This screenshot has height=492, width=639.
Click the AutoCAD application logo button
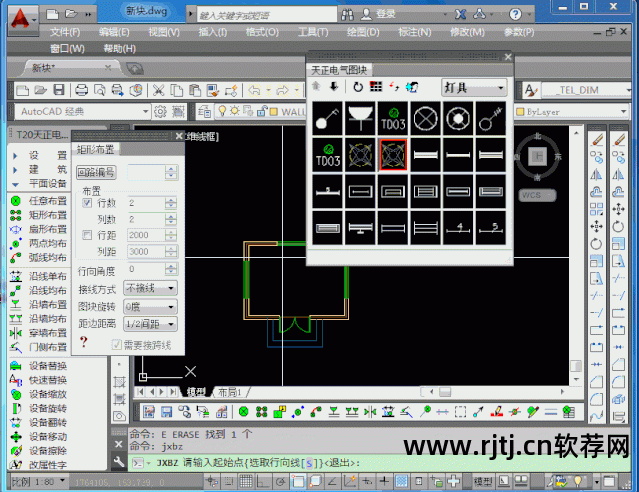coord(24,16)
